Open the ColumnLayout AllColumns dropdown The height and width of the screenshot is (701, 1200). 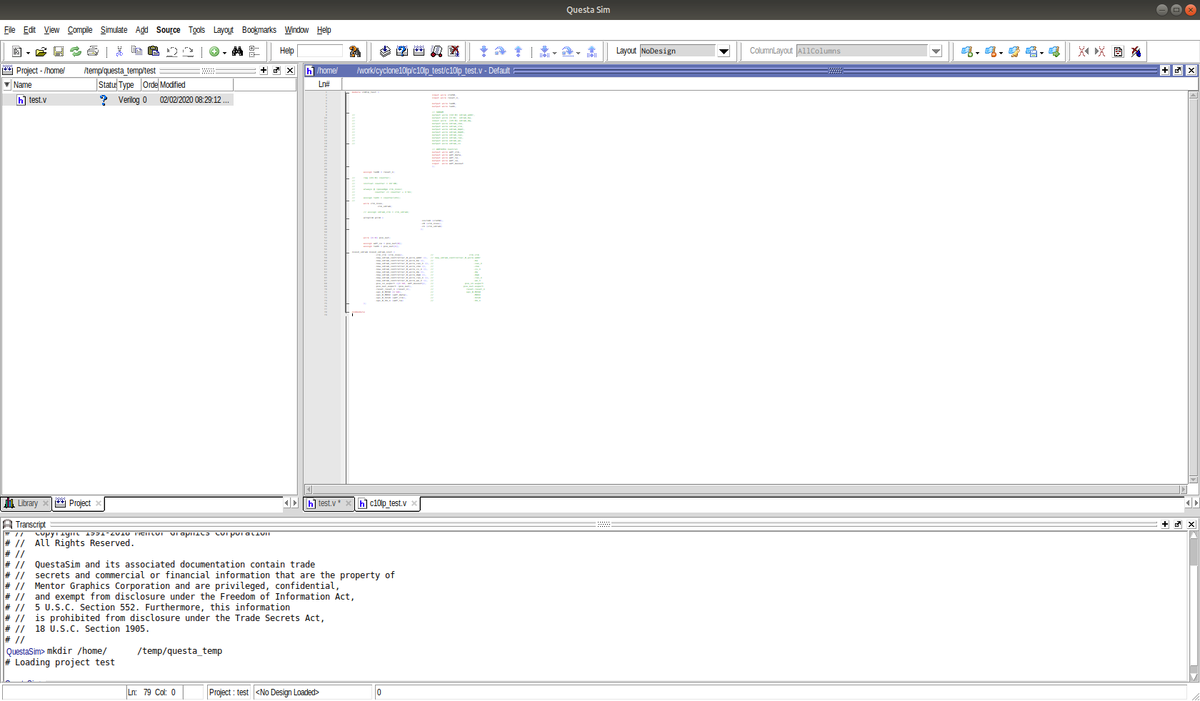coord(935,51)
